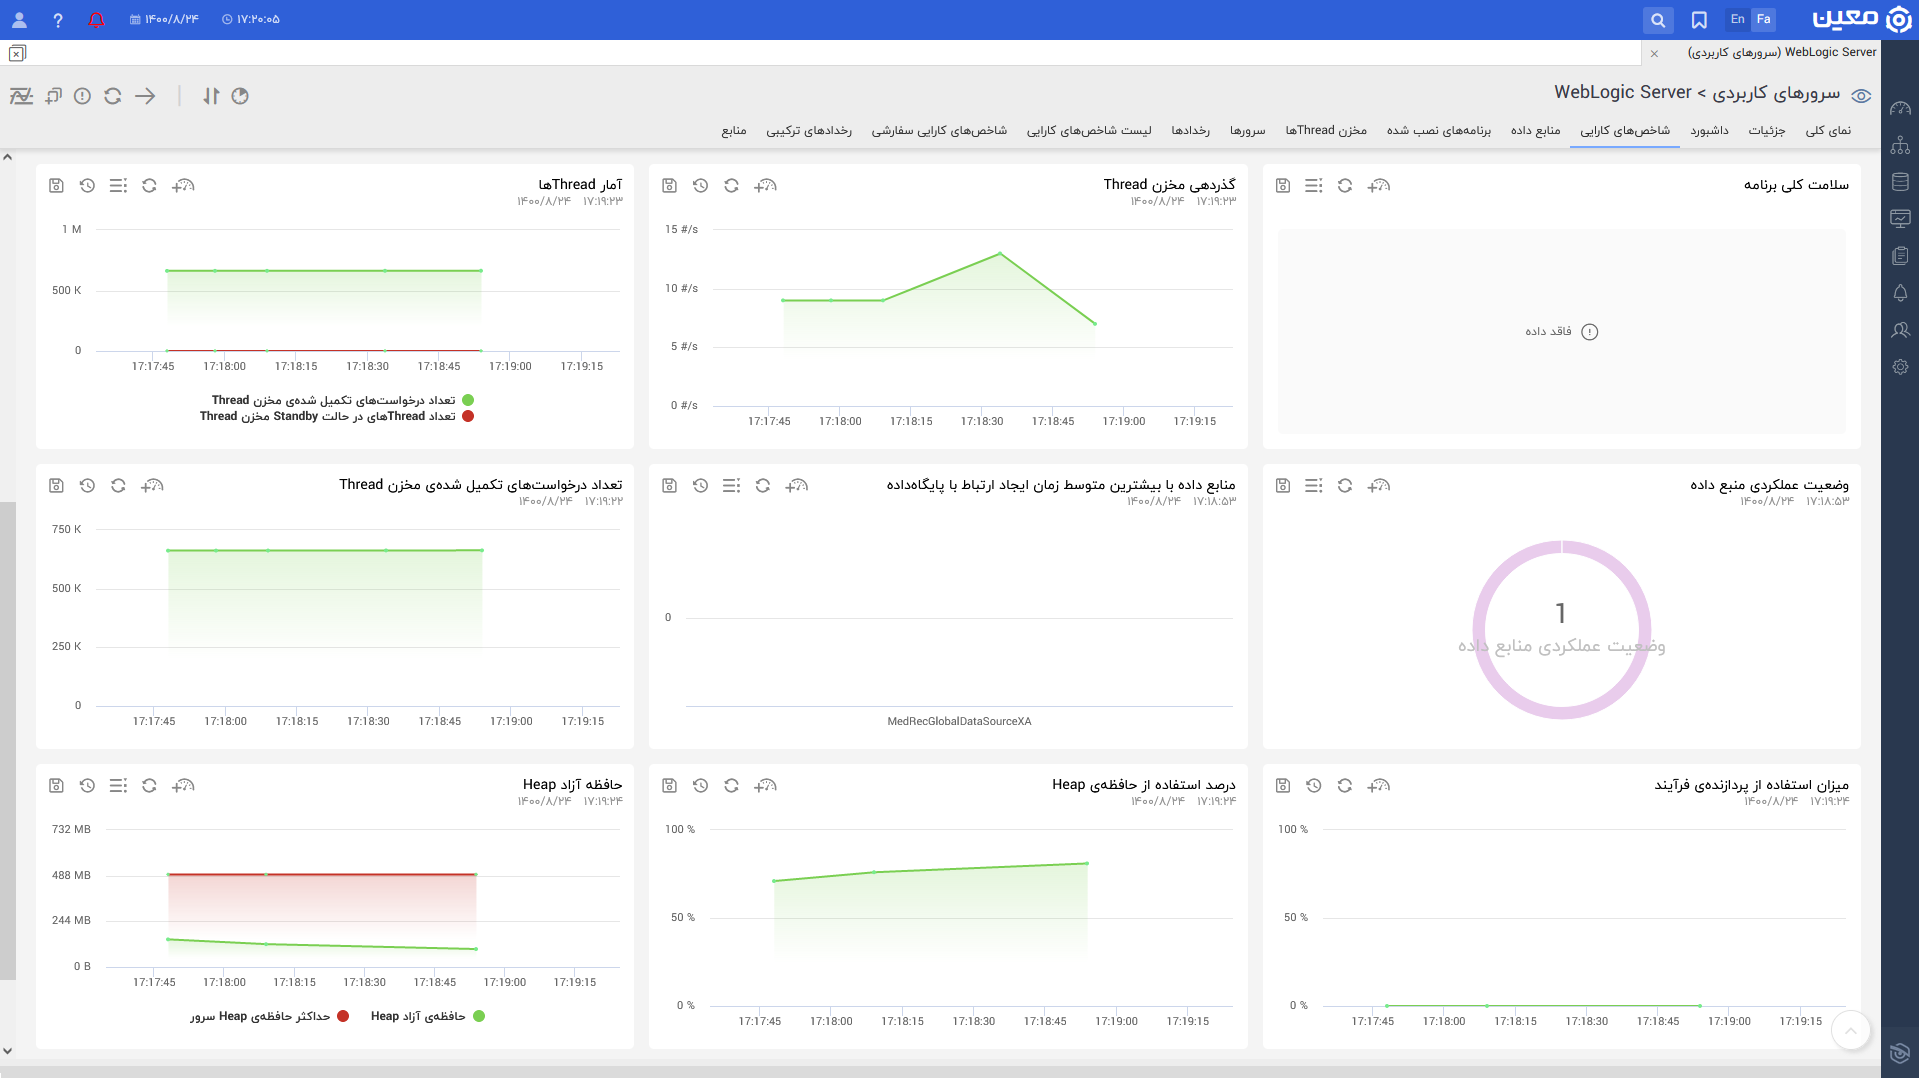Click the MedRecGlobalDataSourceXA axis label
Image resolution: width=1919 pixels, height=1078 pixels.
click(959, 721)
